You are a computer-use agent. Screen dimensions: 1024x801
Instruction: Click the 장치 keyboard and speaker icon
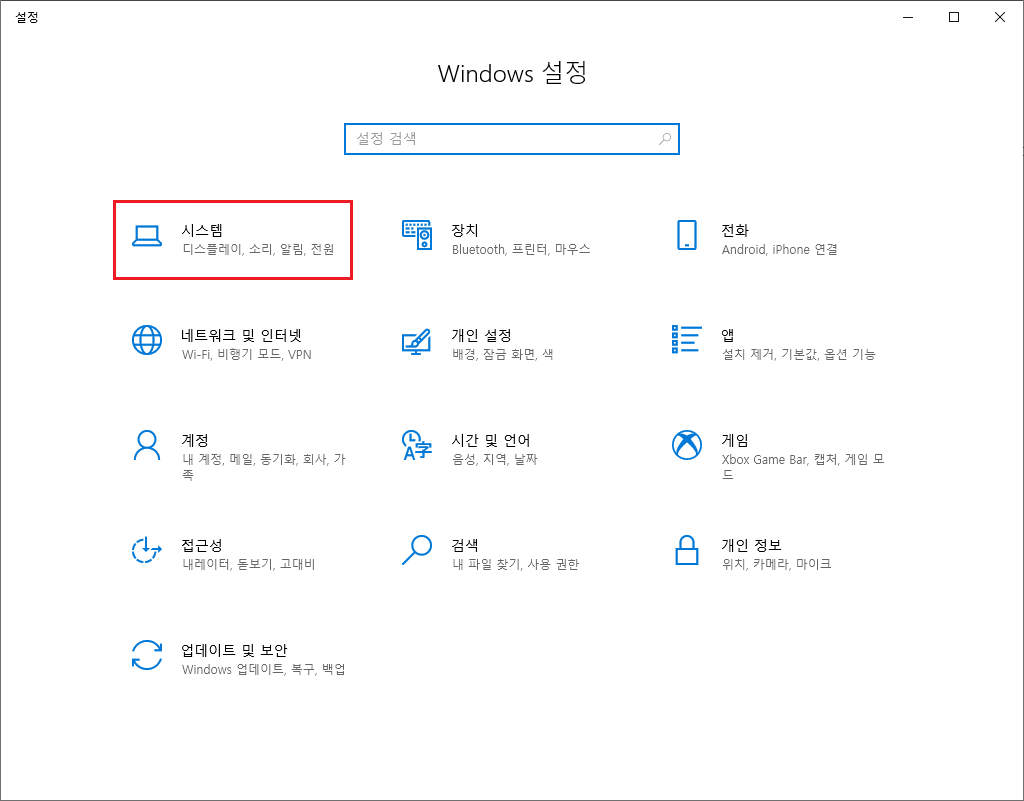(417, 235)
